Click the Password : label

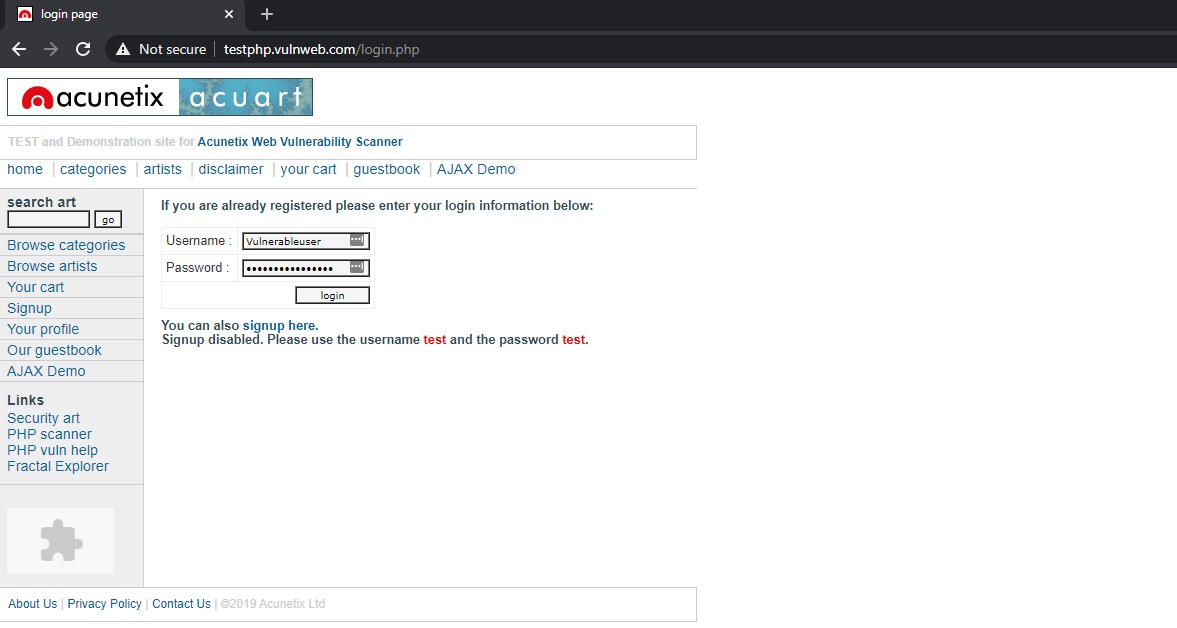pyautogui.click(x=197, y=268)
